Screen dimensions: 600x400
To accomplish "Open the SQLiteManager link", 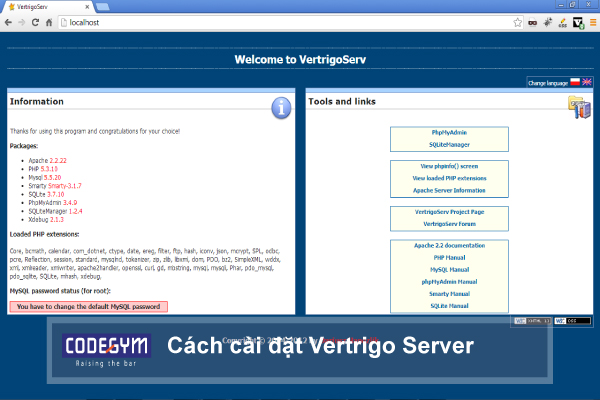I will [449, 145].
